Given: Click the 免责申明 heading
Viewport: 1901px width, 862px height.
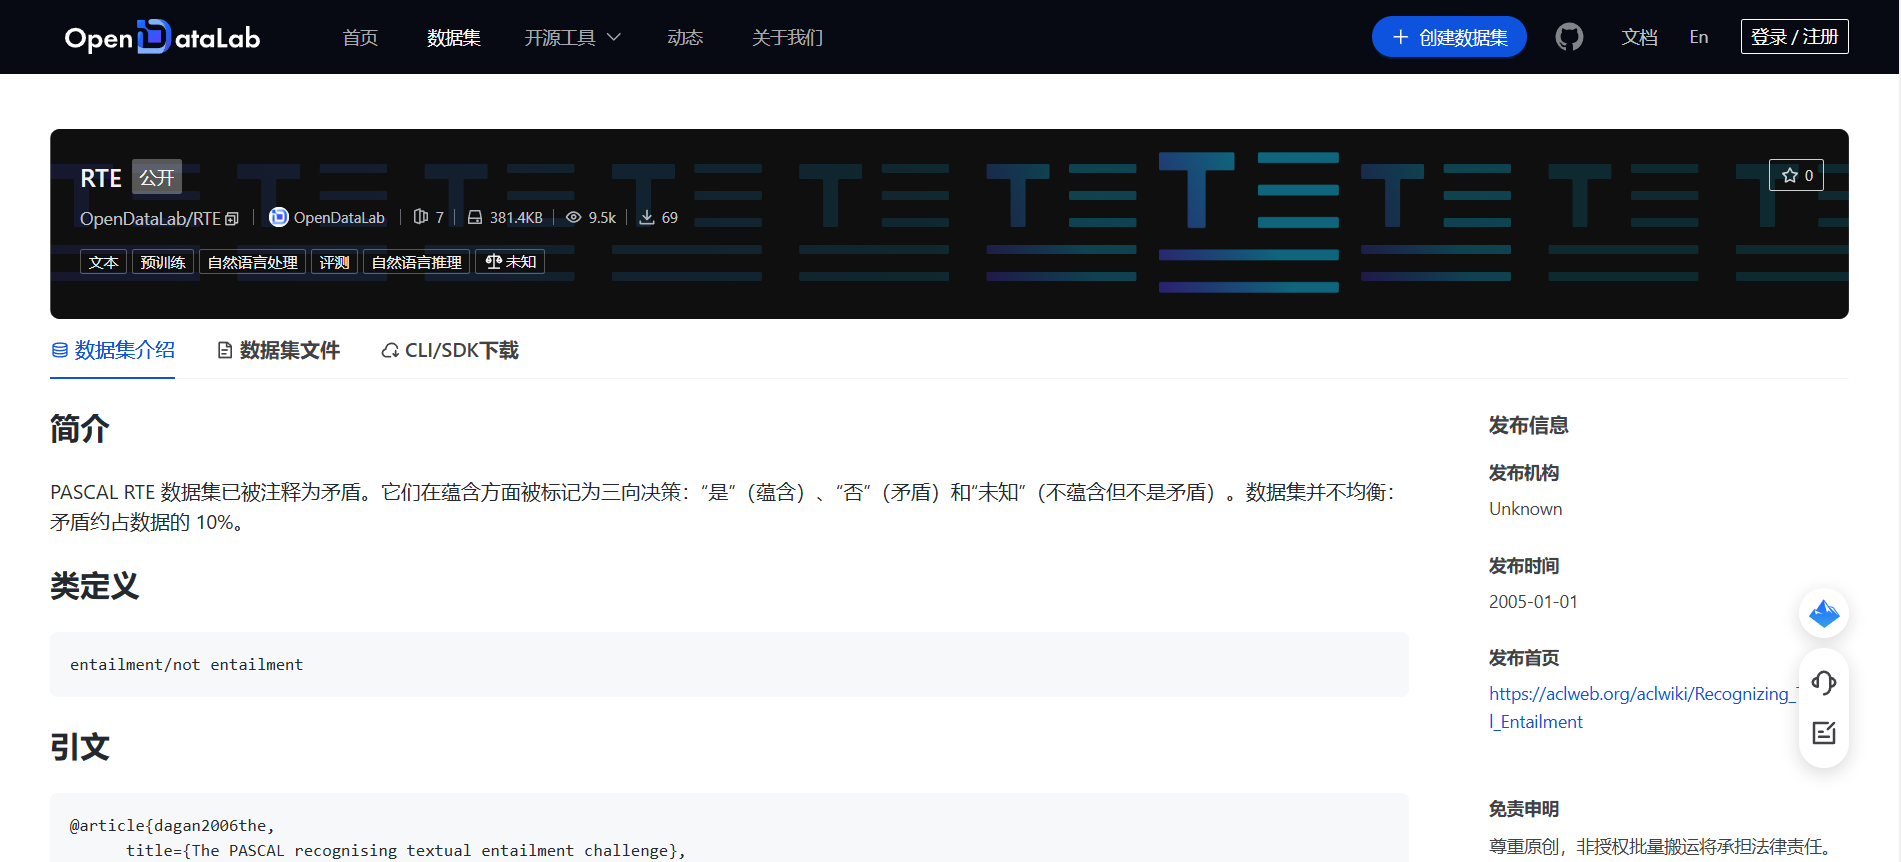Looking at the screenshot, I should click(x=1524, y=809).
